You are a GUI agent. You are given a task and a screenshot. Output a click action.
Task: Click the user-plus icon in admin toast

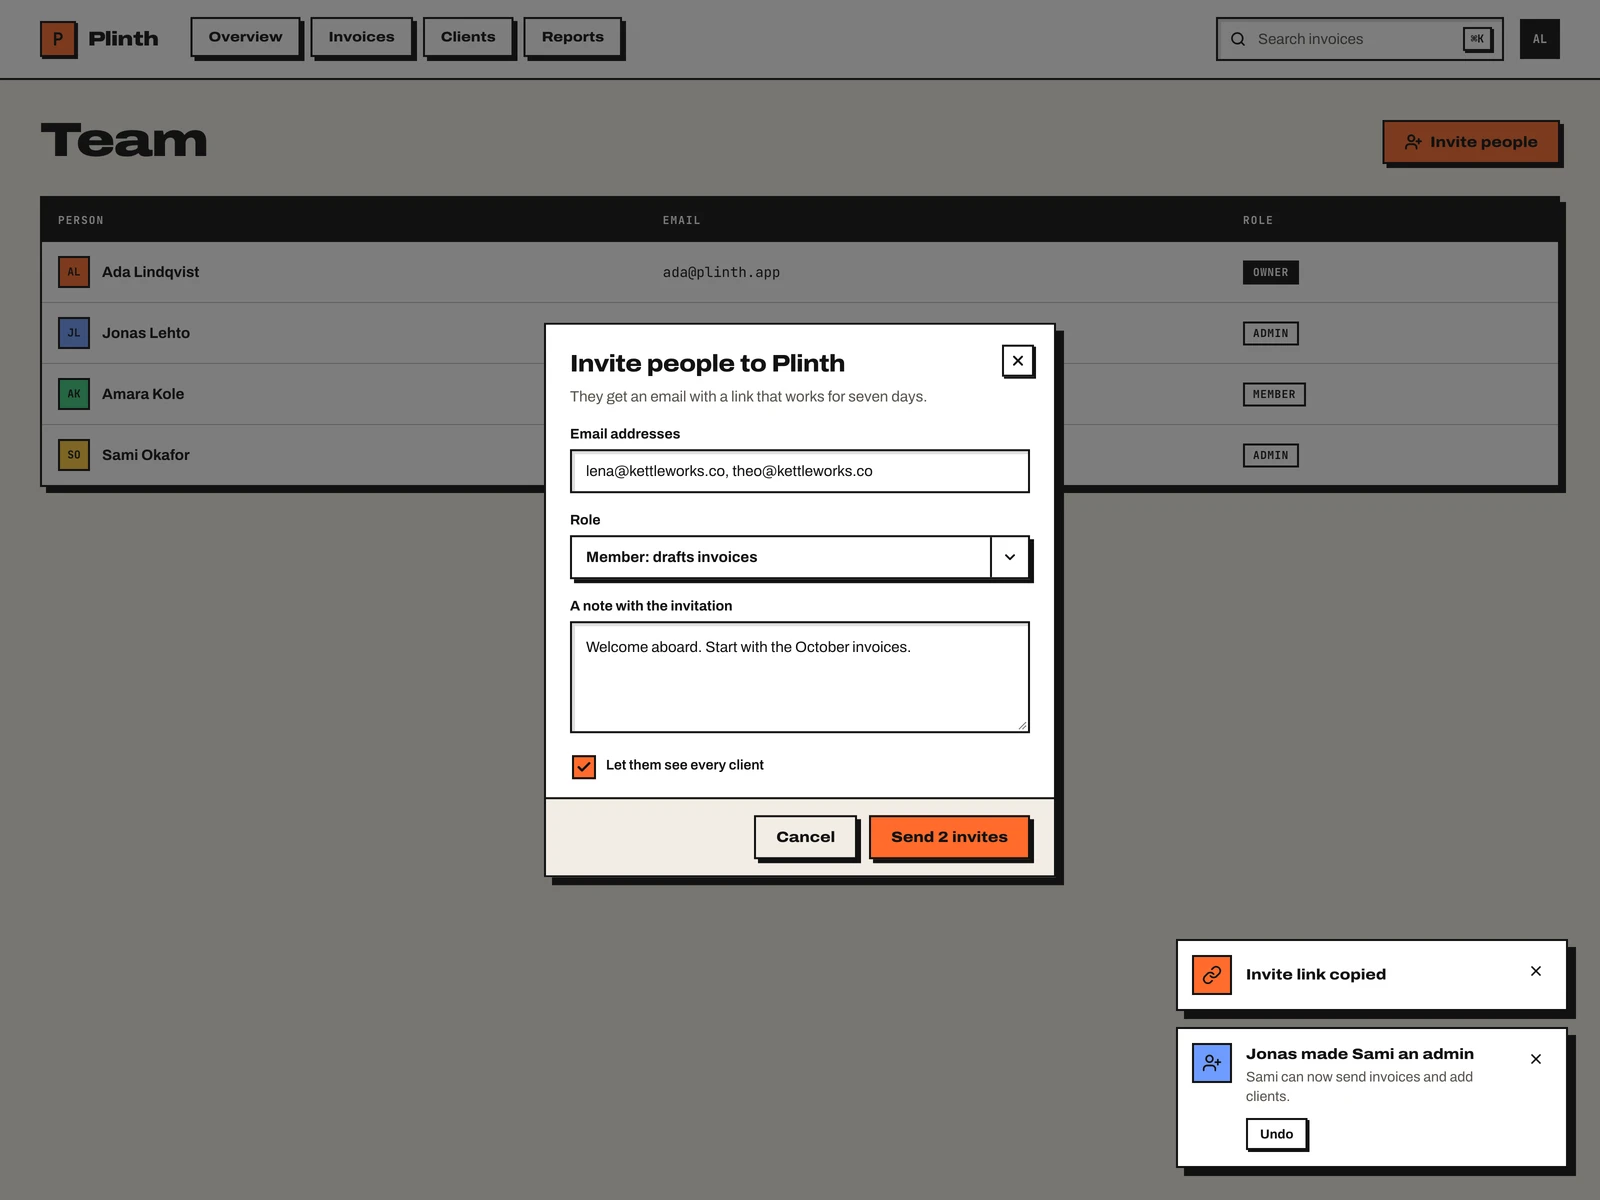(x=1212, y=1063)
